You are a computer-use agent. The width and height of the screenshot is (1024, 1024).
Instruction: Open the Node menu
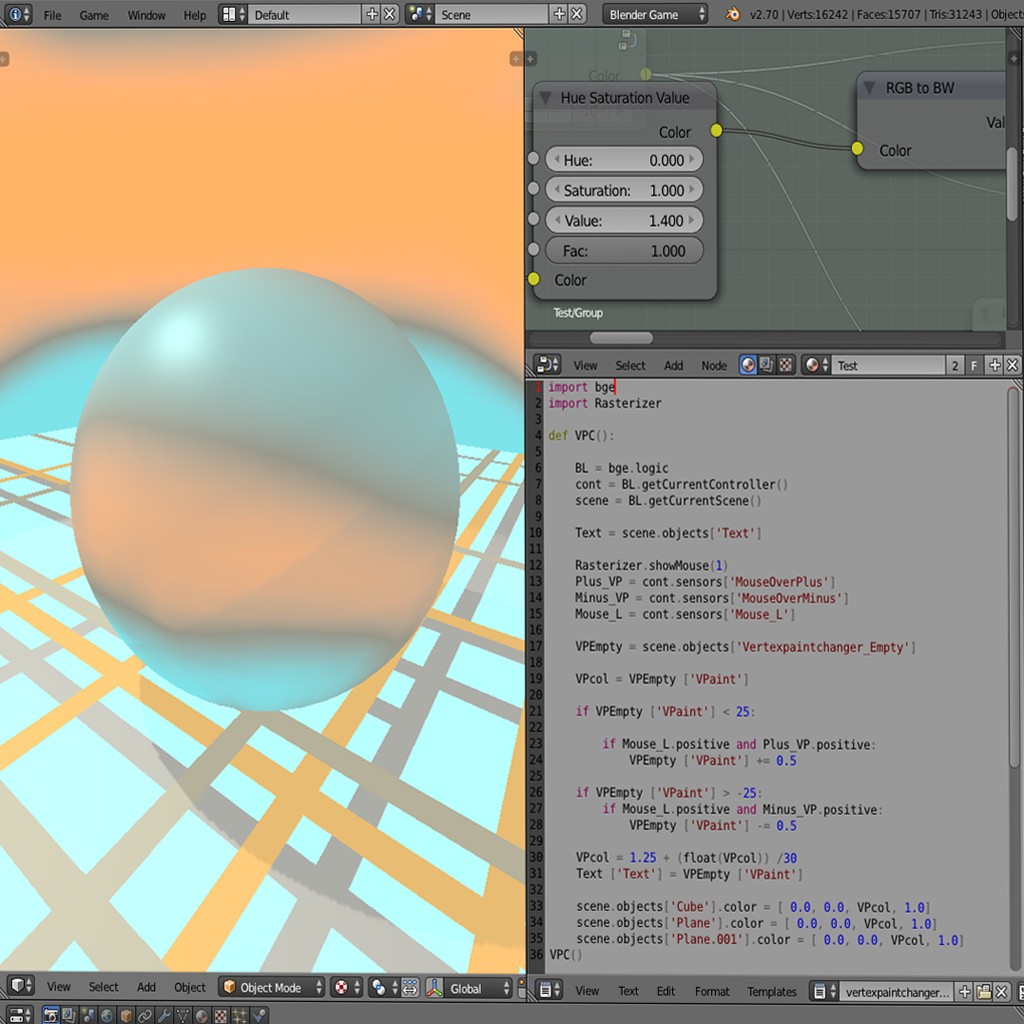[x=714, y=365]
